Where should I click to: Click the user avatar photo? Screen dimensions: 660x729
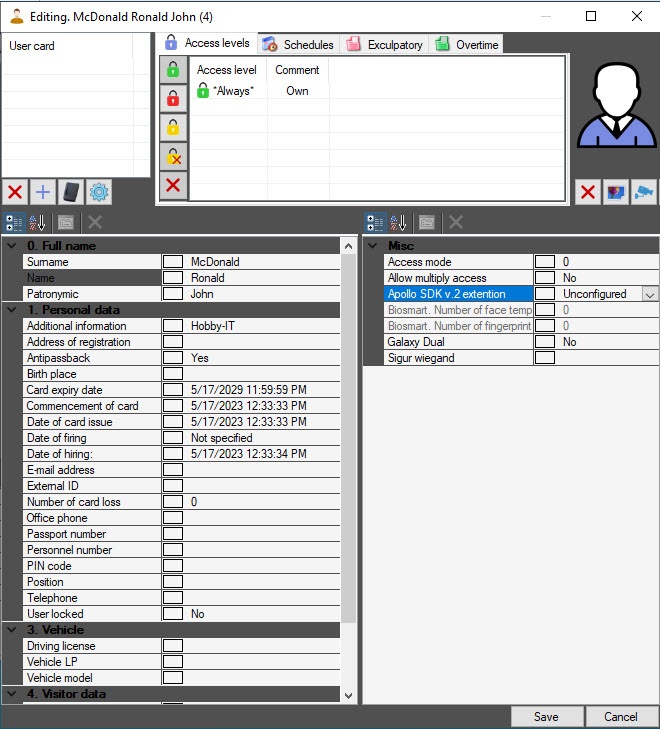pos(616,106)
